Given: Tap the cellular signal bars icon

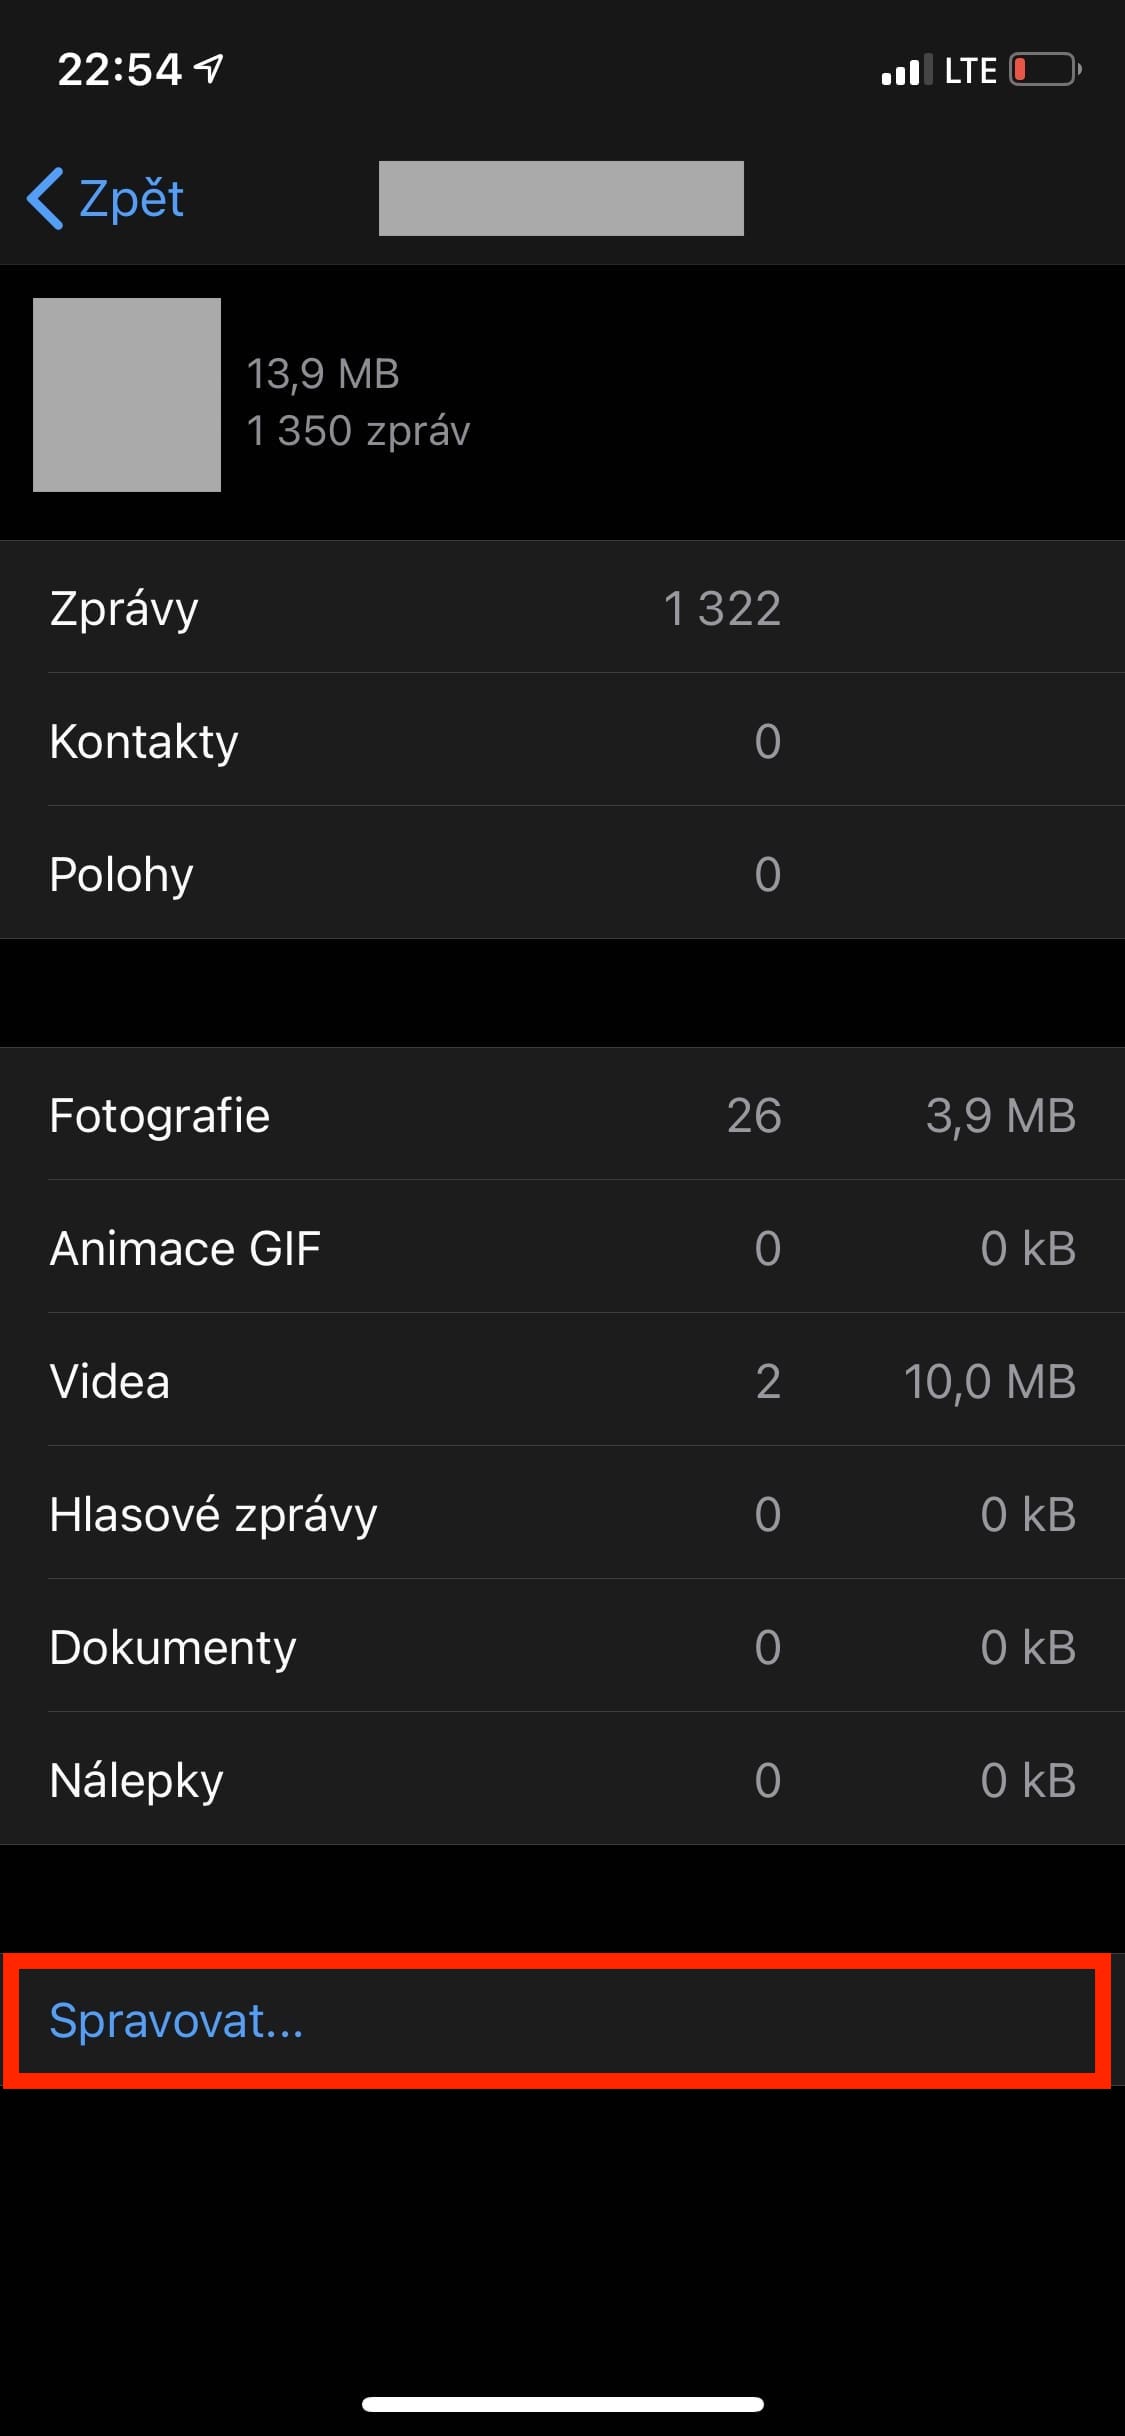Looking at the screenshot, I should coord(906,70).
